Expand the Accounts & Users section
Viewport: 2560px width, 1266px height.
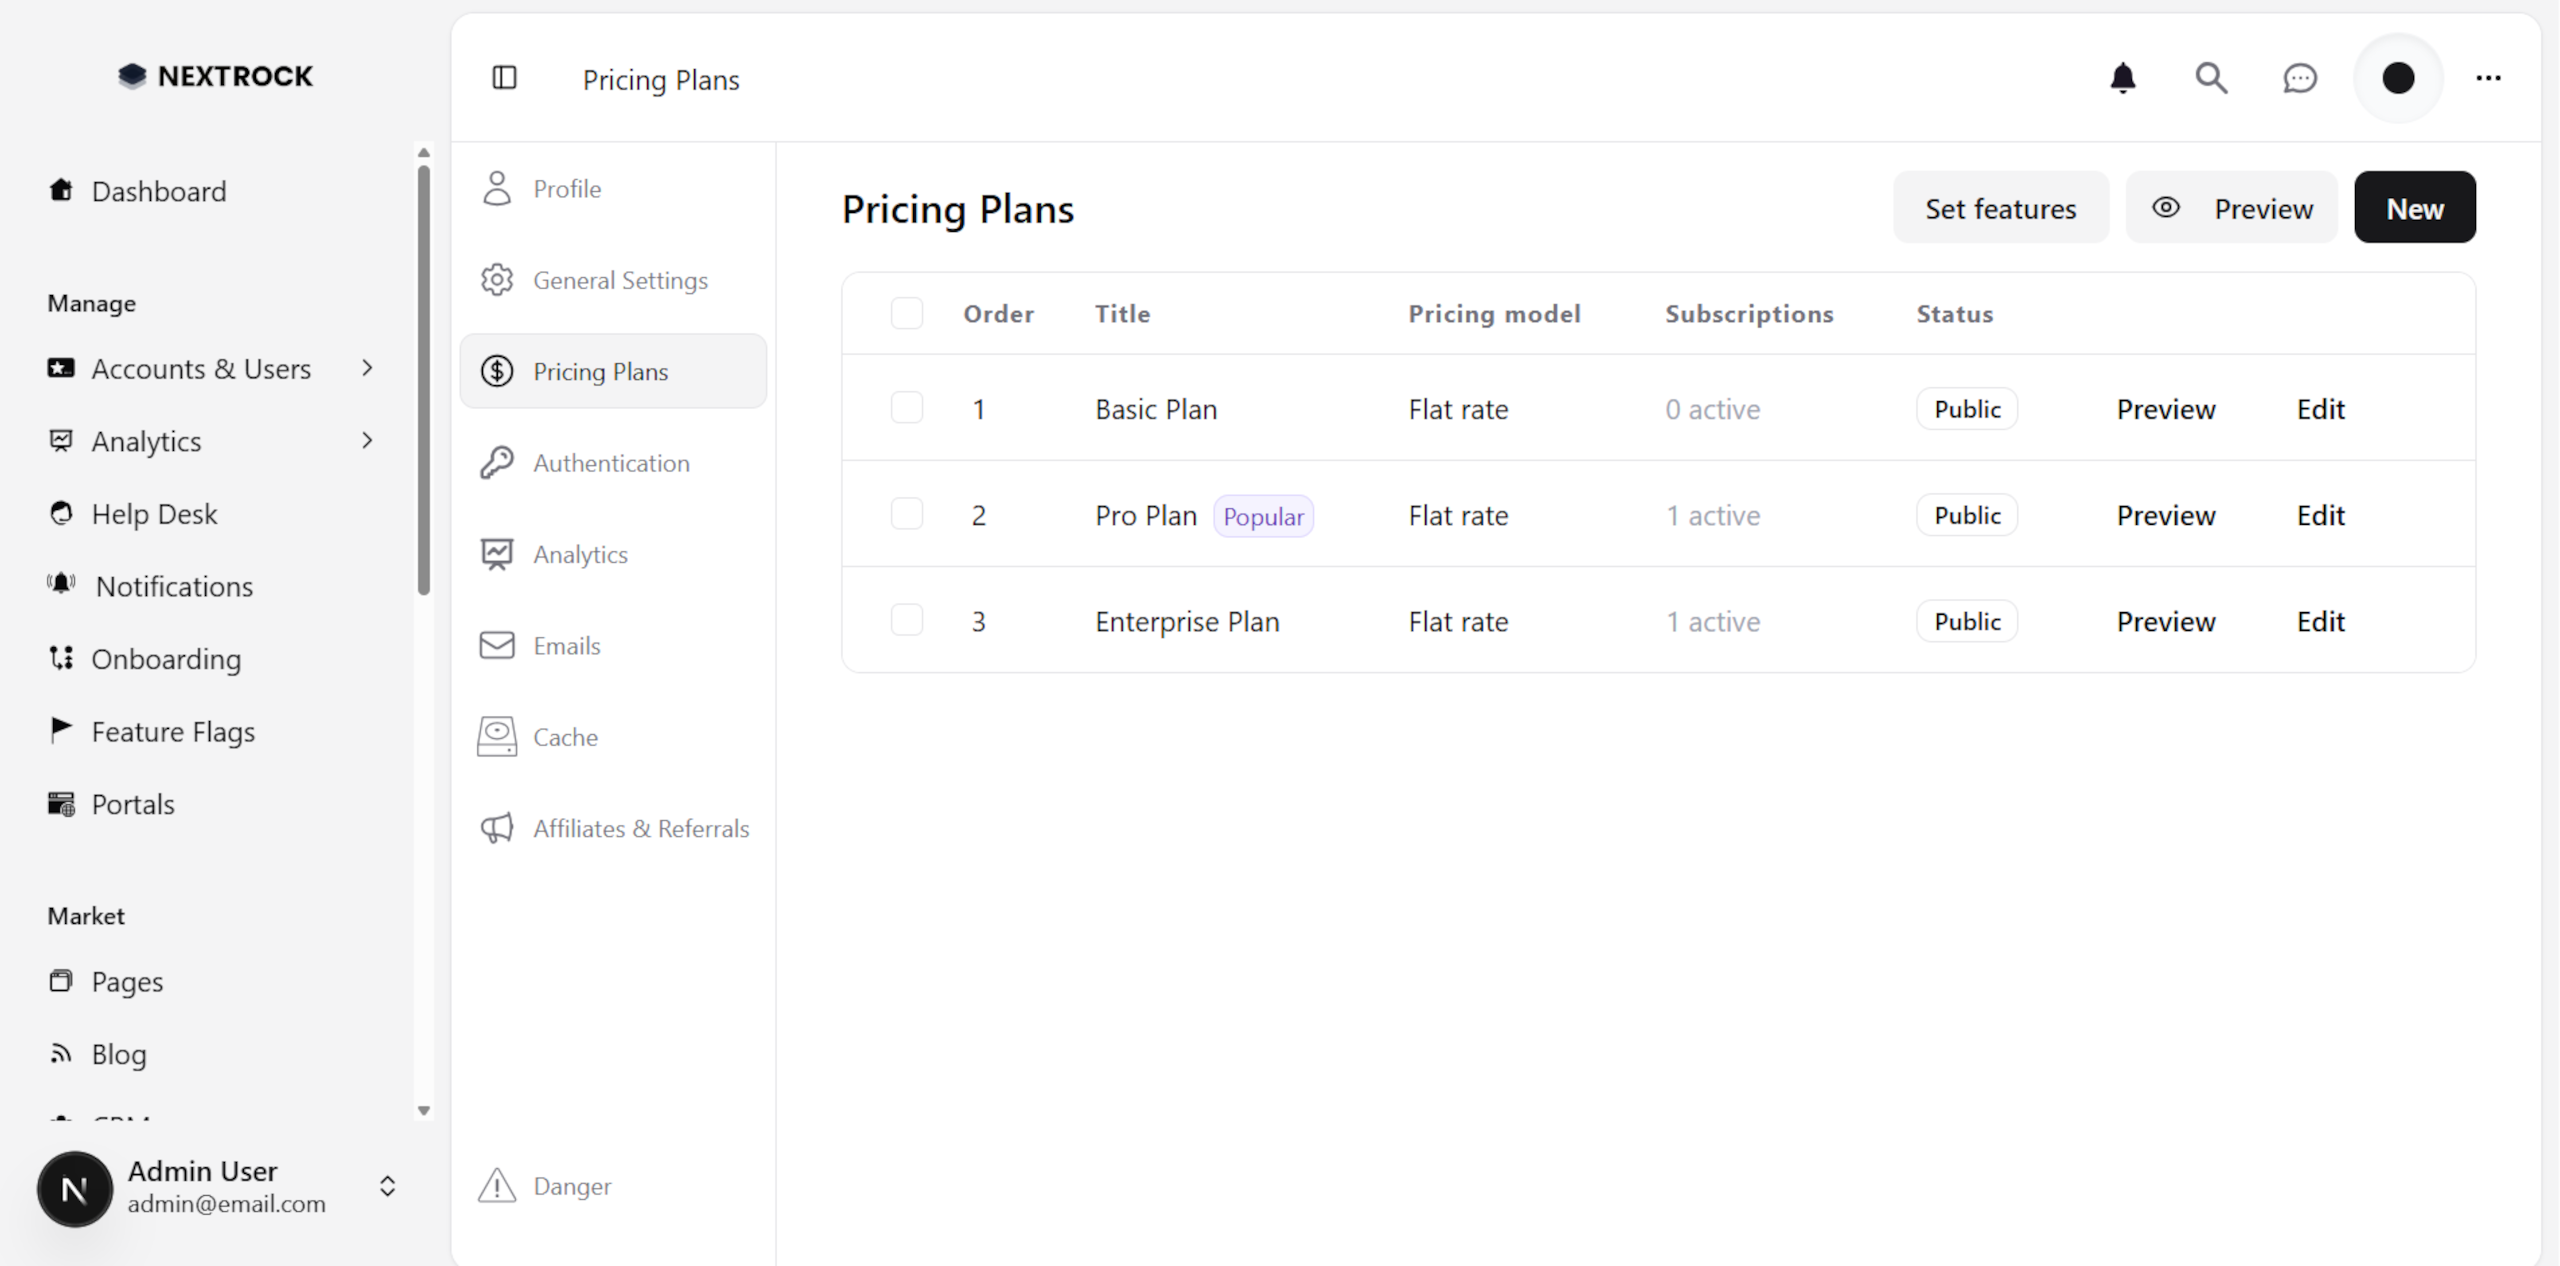click(x=367, y=368)
